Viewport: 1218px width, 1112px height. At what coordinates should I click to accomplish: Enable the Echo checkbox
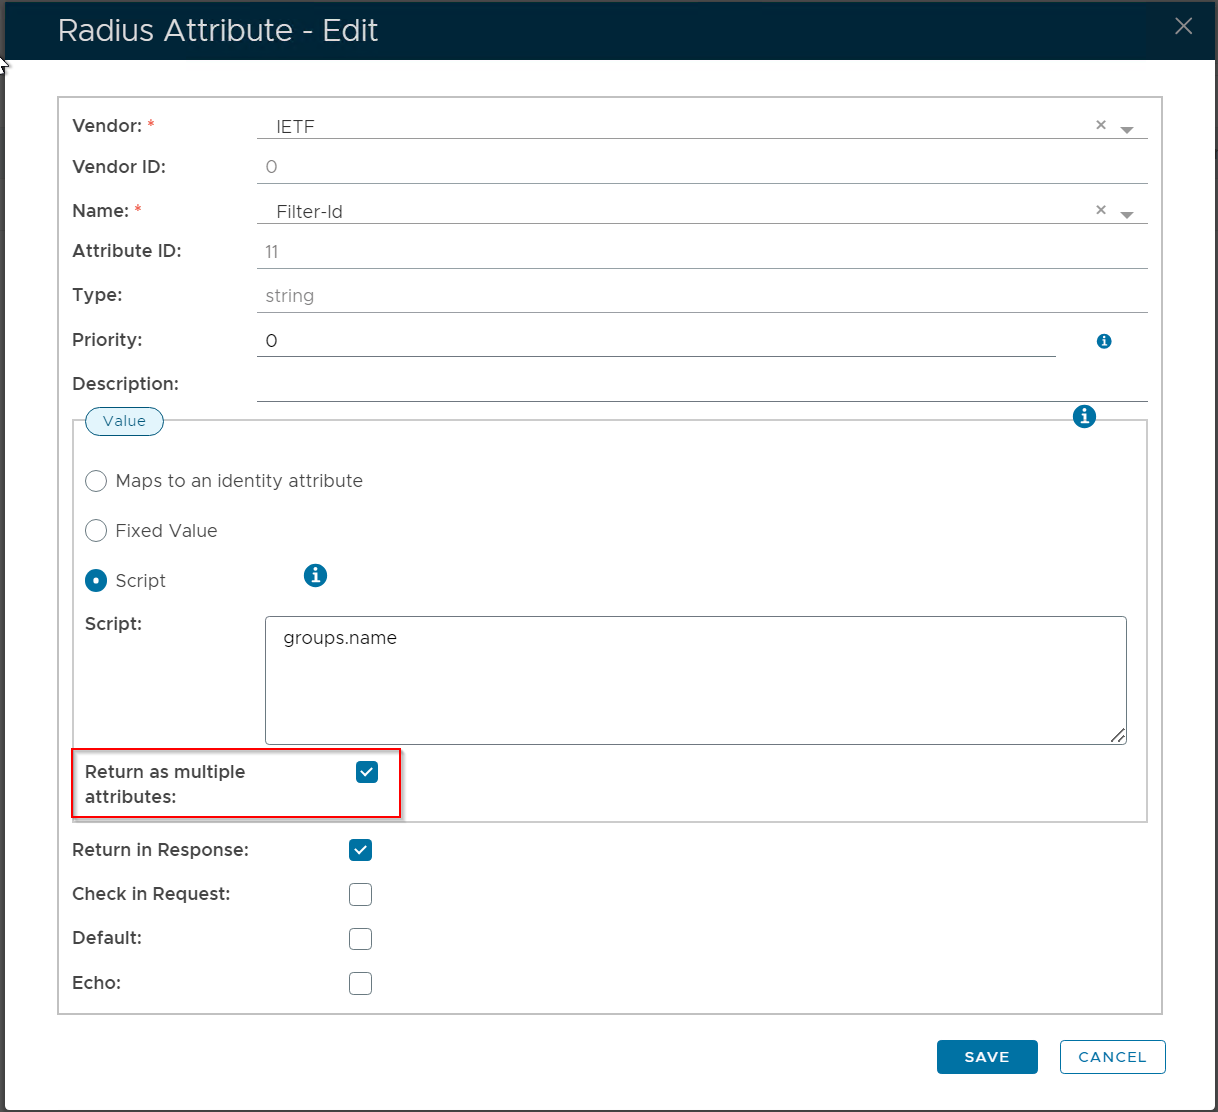(x=360, y=983)
